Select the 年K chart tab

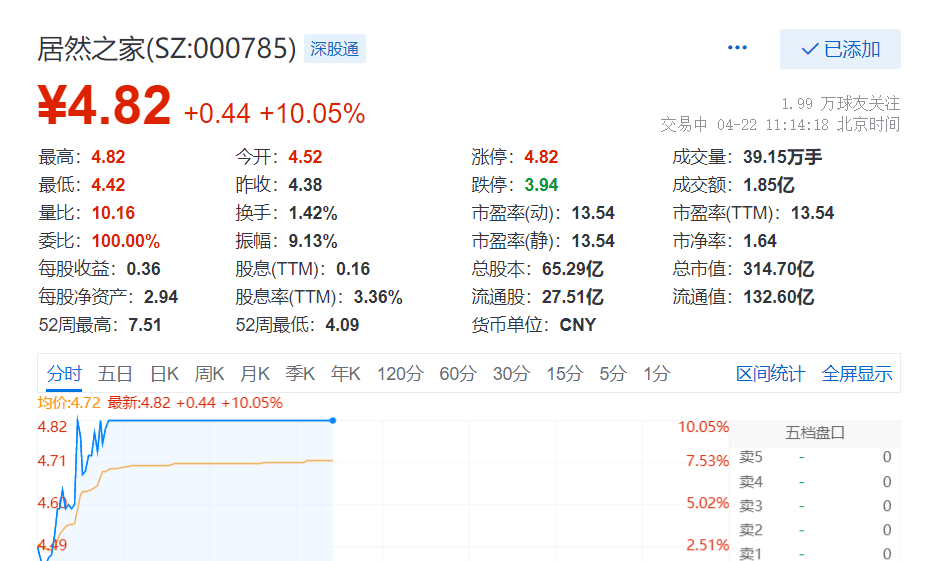click(x=345, y=374)
